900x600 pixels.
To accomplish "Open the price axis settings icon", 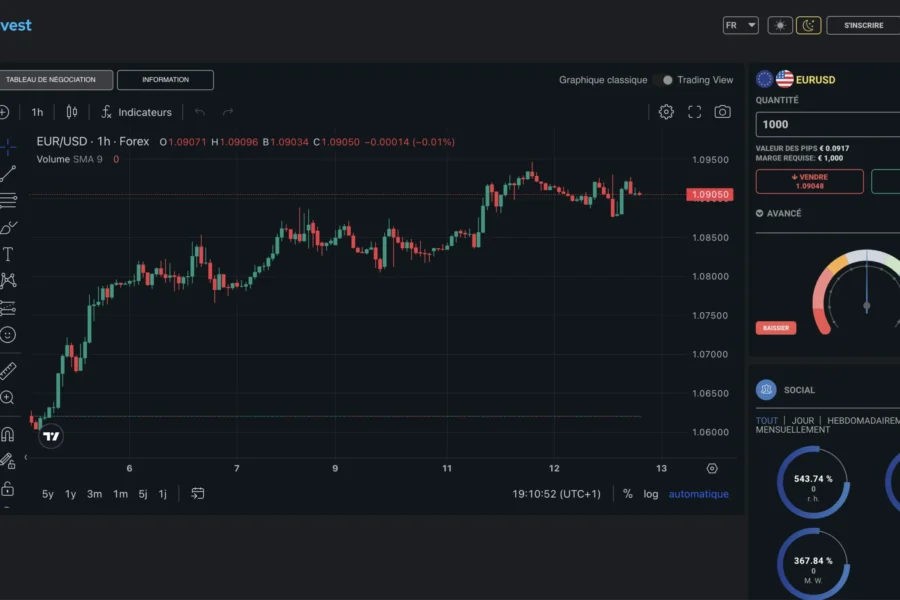I will pos(712,469).
